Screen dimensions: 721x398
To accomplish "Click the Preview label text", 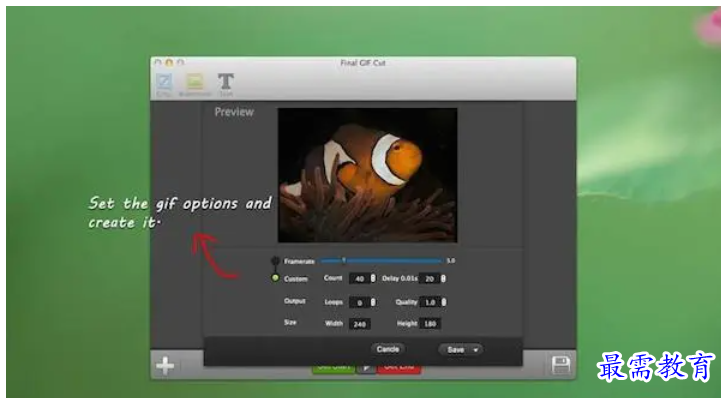I will [234, 112].
